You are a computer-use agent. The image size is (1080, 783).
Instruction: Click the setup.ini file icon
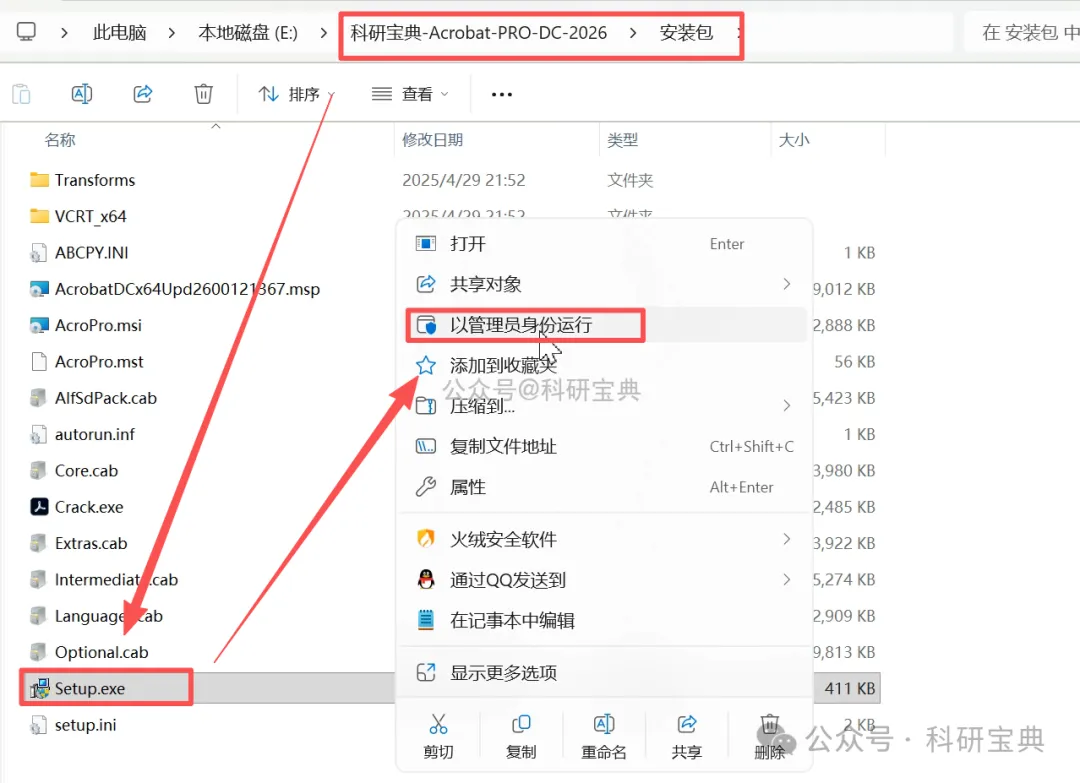[x=39, y=725]
